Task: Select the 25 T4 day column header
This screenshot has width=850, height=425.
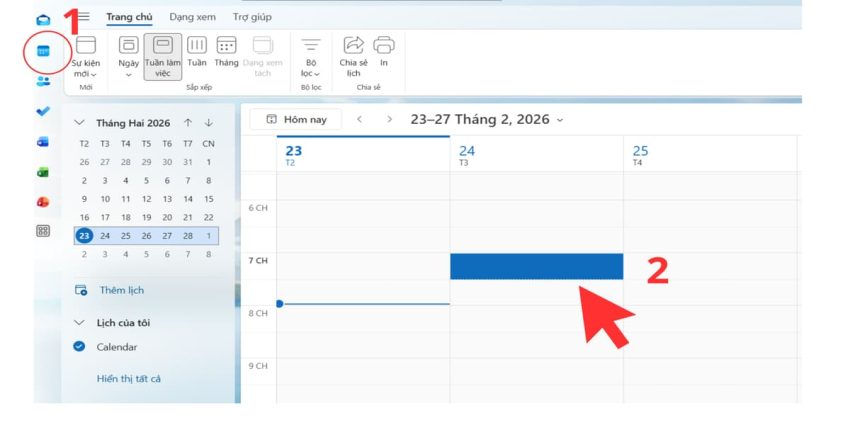Action: point(710,154)
